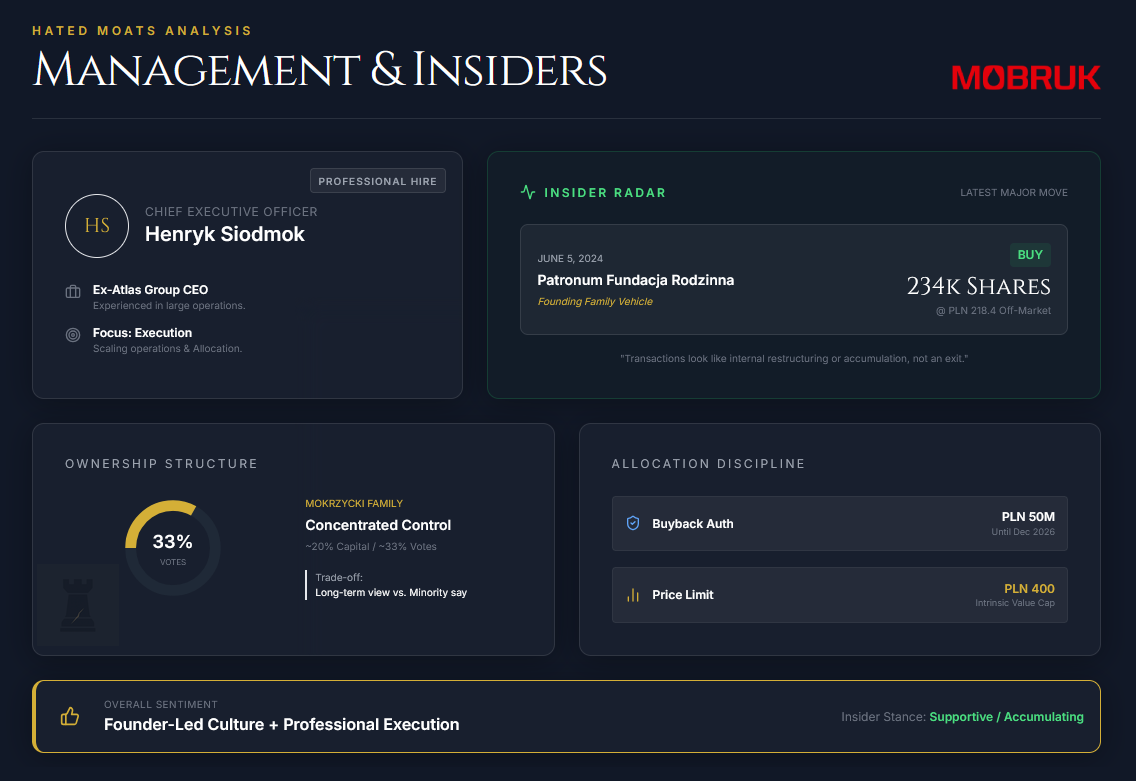Click the target icon beside Focus: Execution
Viewport: 1136px width, 781px height.
coord(73,335)
